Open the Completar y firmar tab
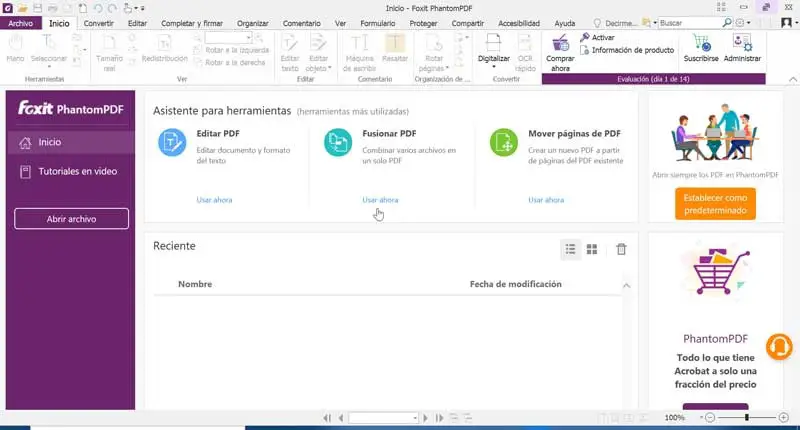This screenshot has height=430, width=800. coord(192,23)
